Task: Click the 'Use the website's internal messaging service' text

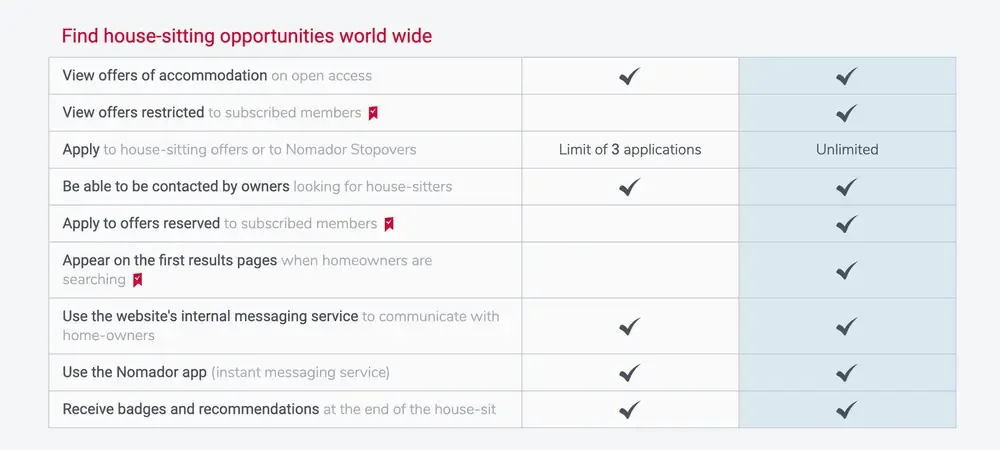Action: click(x=210, y=316)
